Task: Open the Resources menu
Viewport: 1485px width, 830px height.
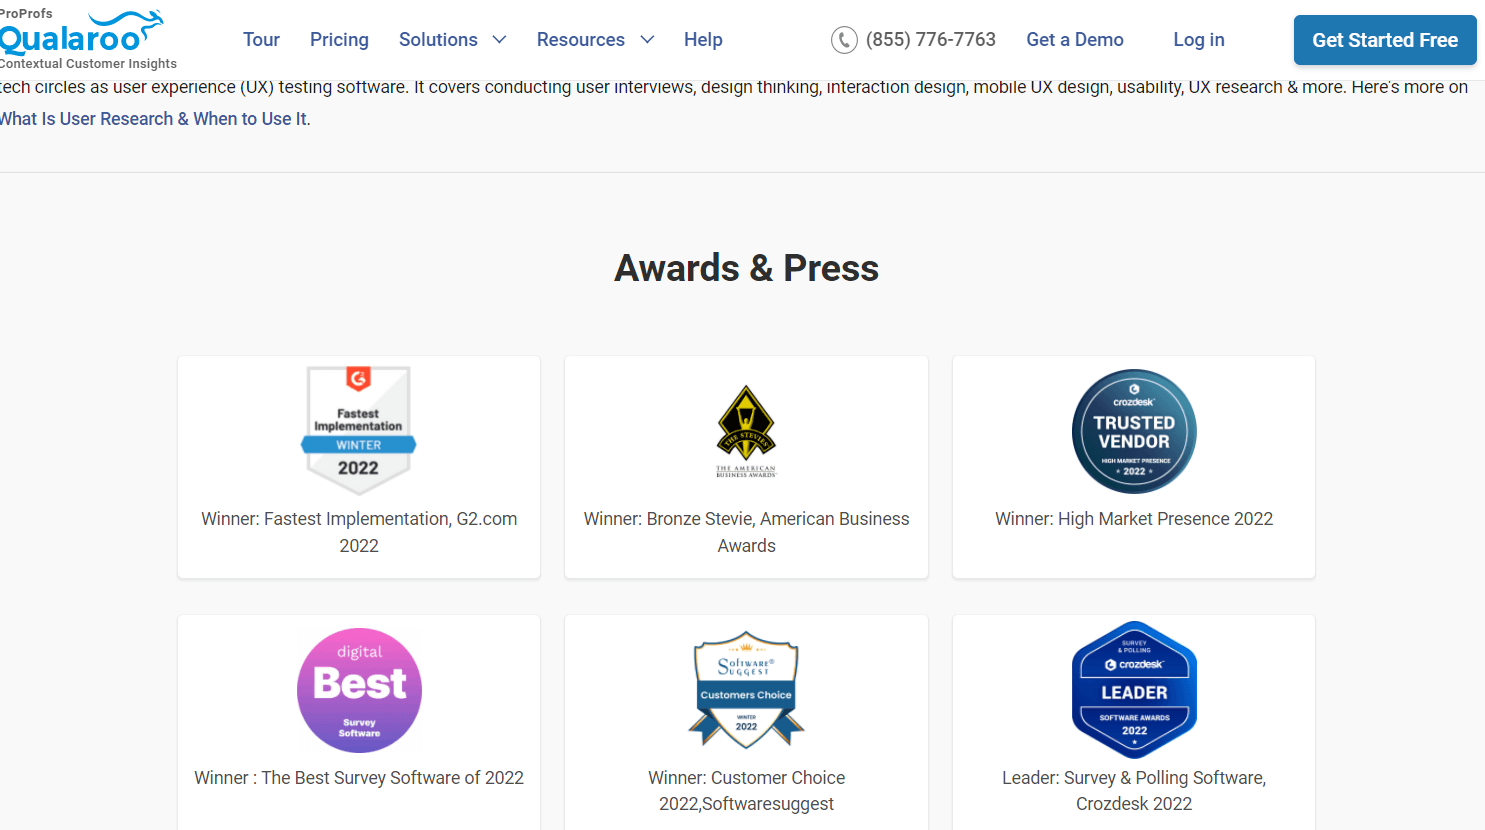Action: (x=580, y=40)
